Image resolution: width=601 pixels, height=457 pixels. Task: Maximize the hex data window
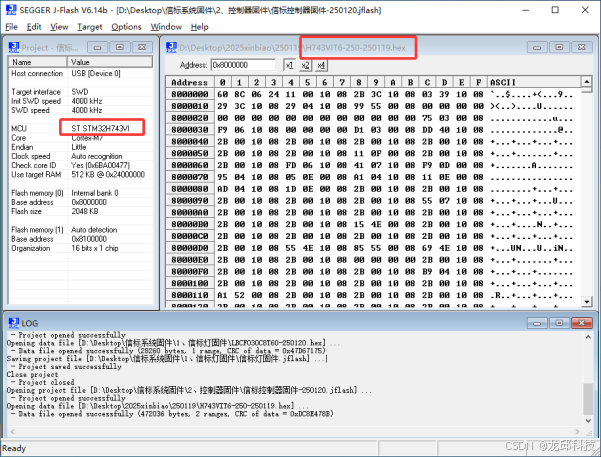[559, 47]
